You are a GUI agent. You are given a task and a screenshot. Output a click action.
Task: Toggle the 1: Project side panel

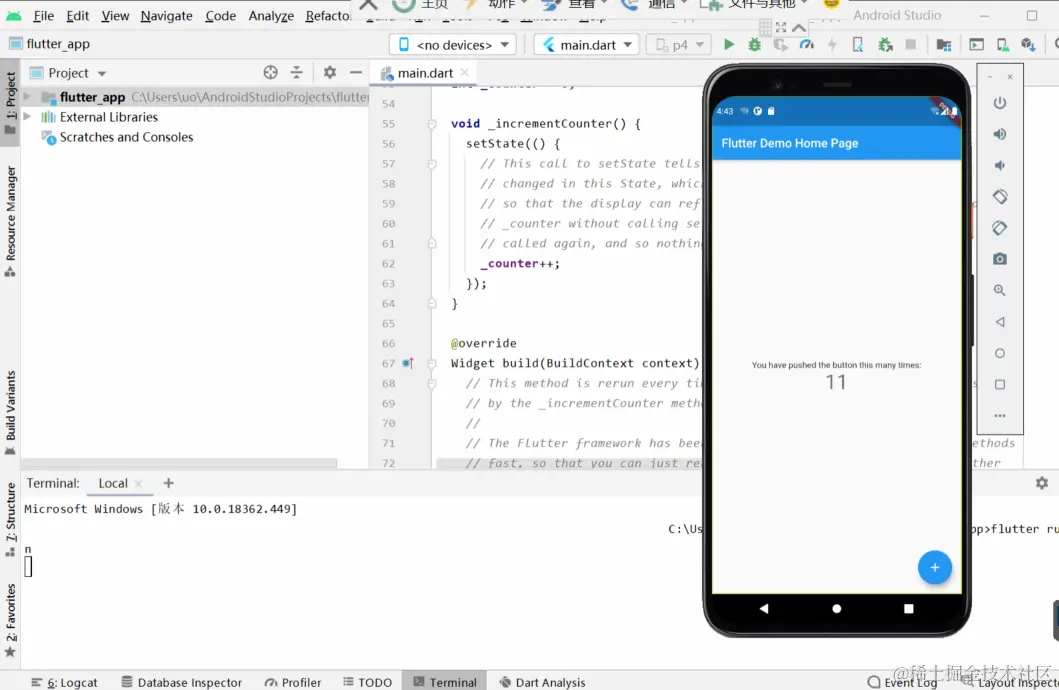[10, 103]
